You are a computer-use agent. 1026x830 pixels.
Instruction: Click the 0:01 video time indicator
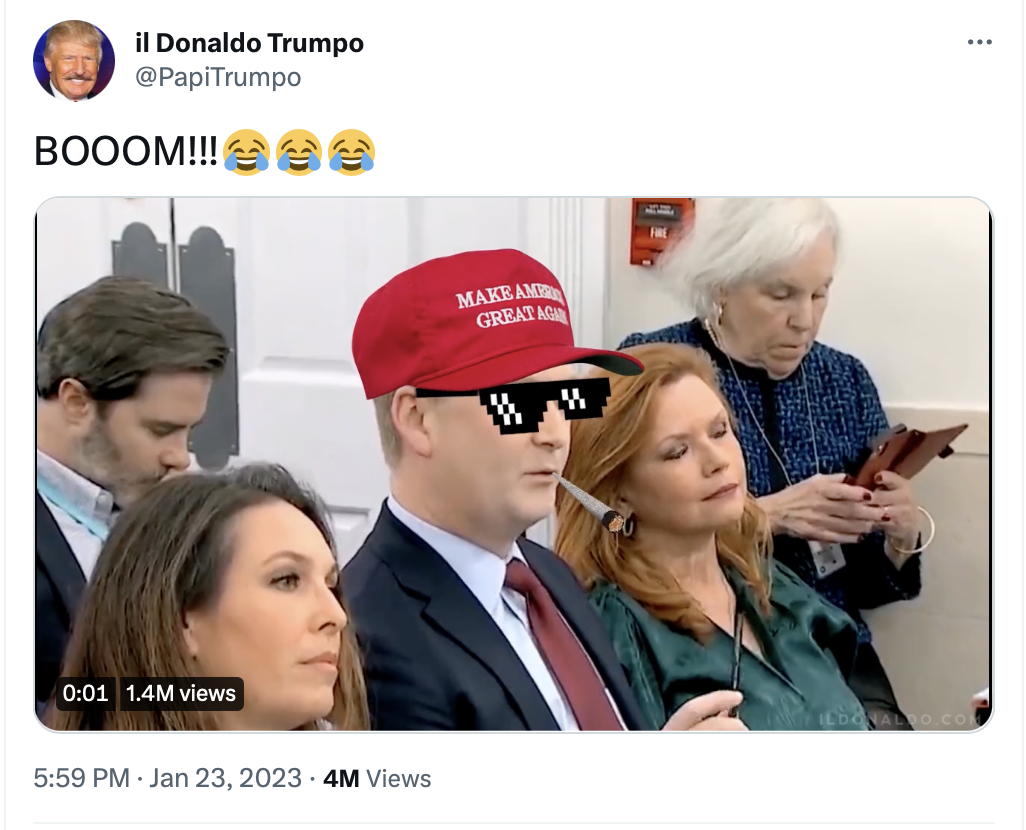point(86,693)
